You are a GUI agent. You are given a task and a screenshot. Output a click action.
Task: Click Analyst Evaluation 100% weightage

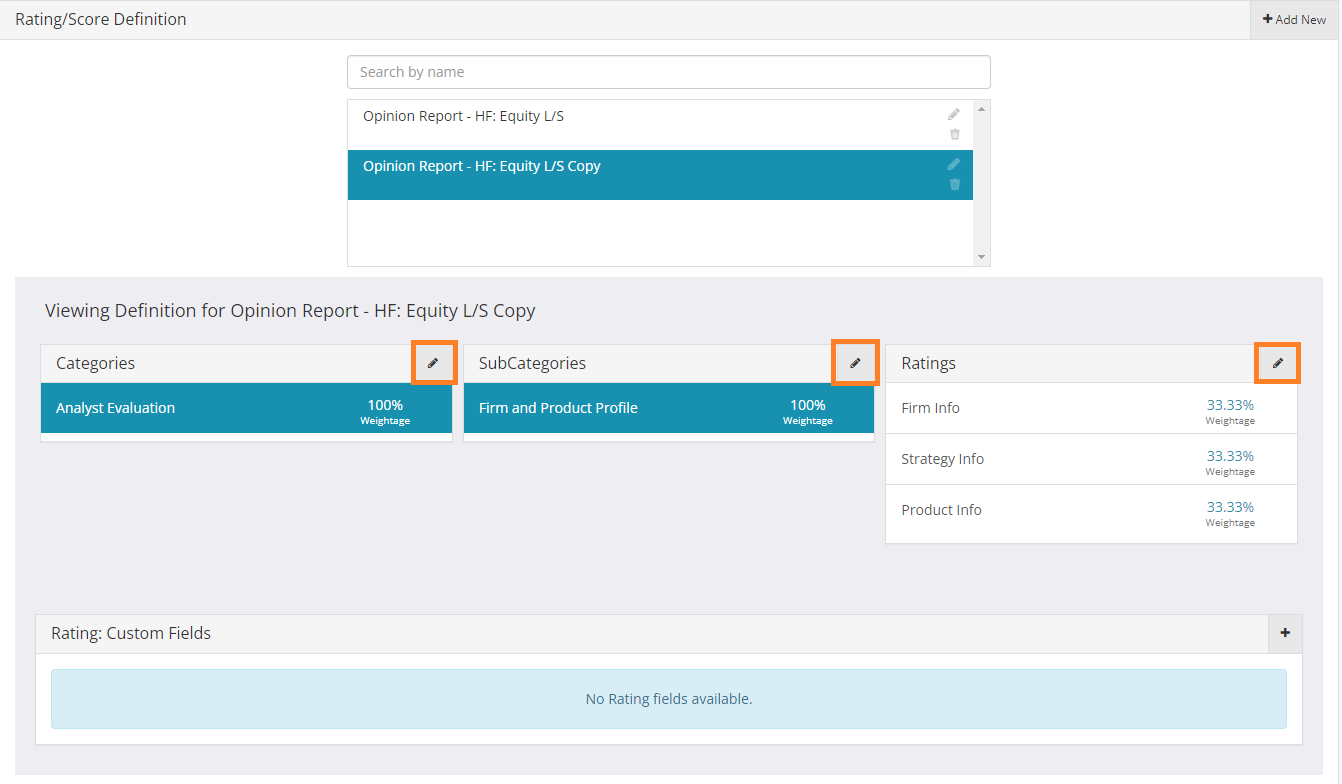coord(385,405)
